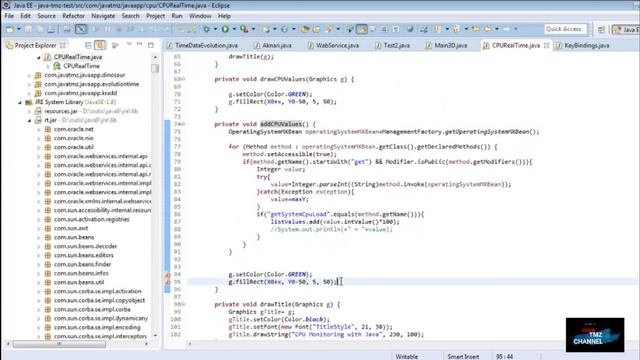Open the File menu

[9, 16]
